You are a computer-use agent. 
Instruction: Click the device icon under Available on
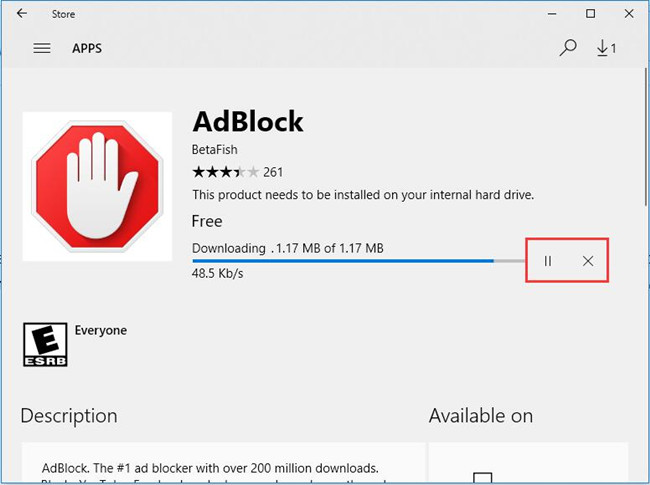pos(483,478)
